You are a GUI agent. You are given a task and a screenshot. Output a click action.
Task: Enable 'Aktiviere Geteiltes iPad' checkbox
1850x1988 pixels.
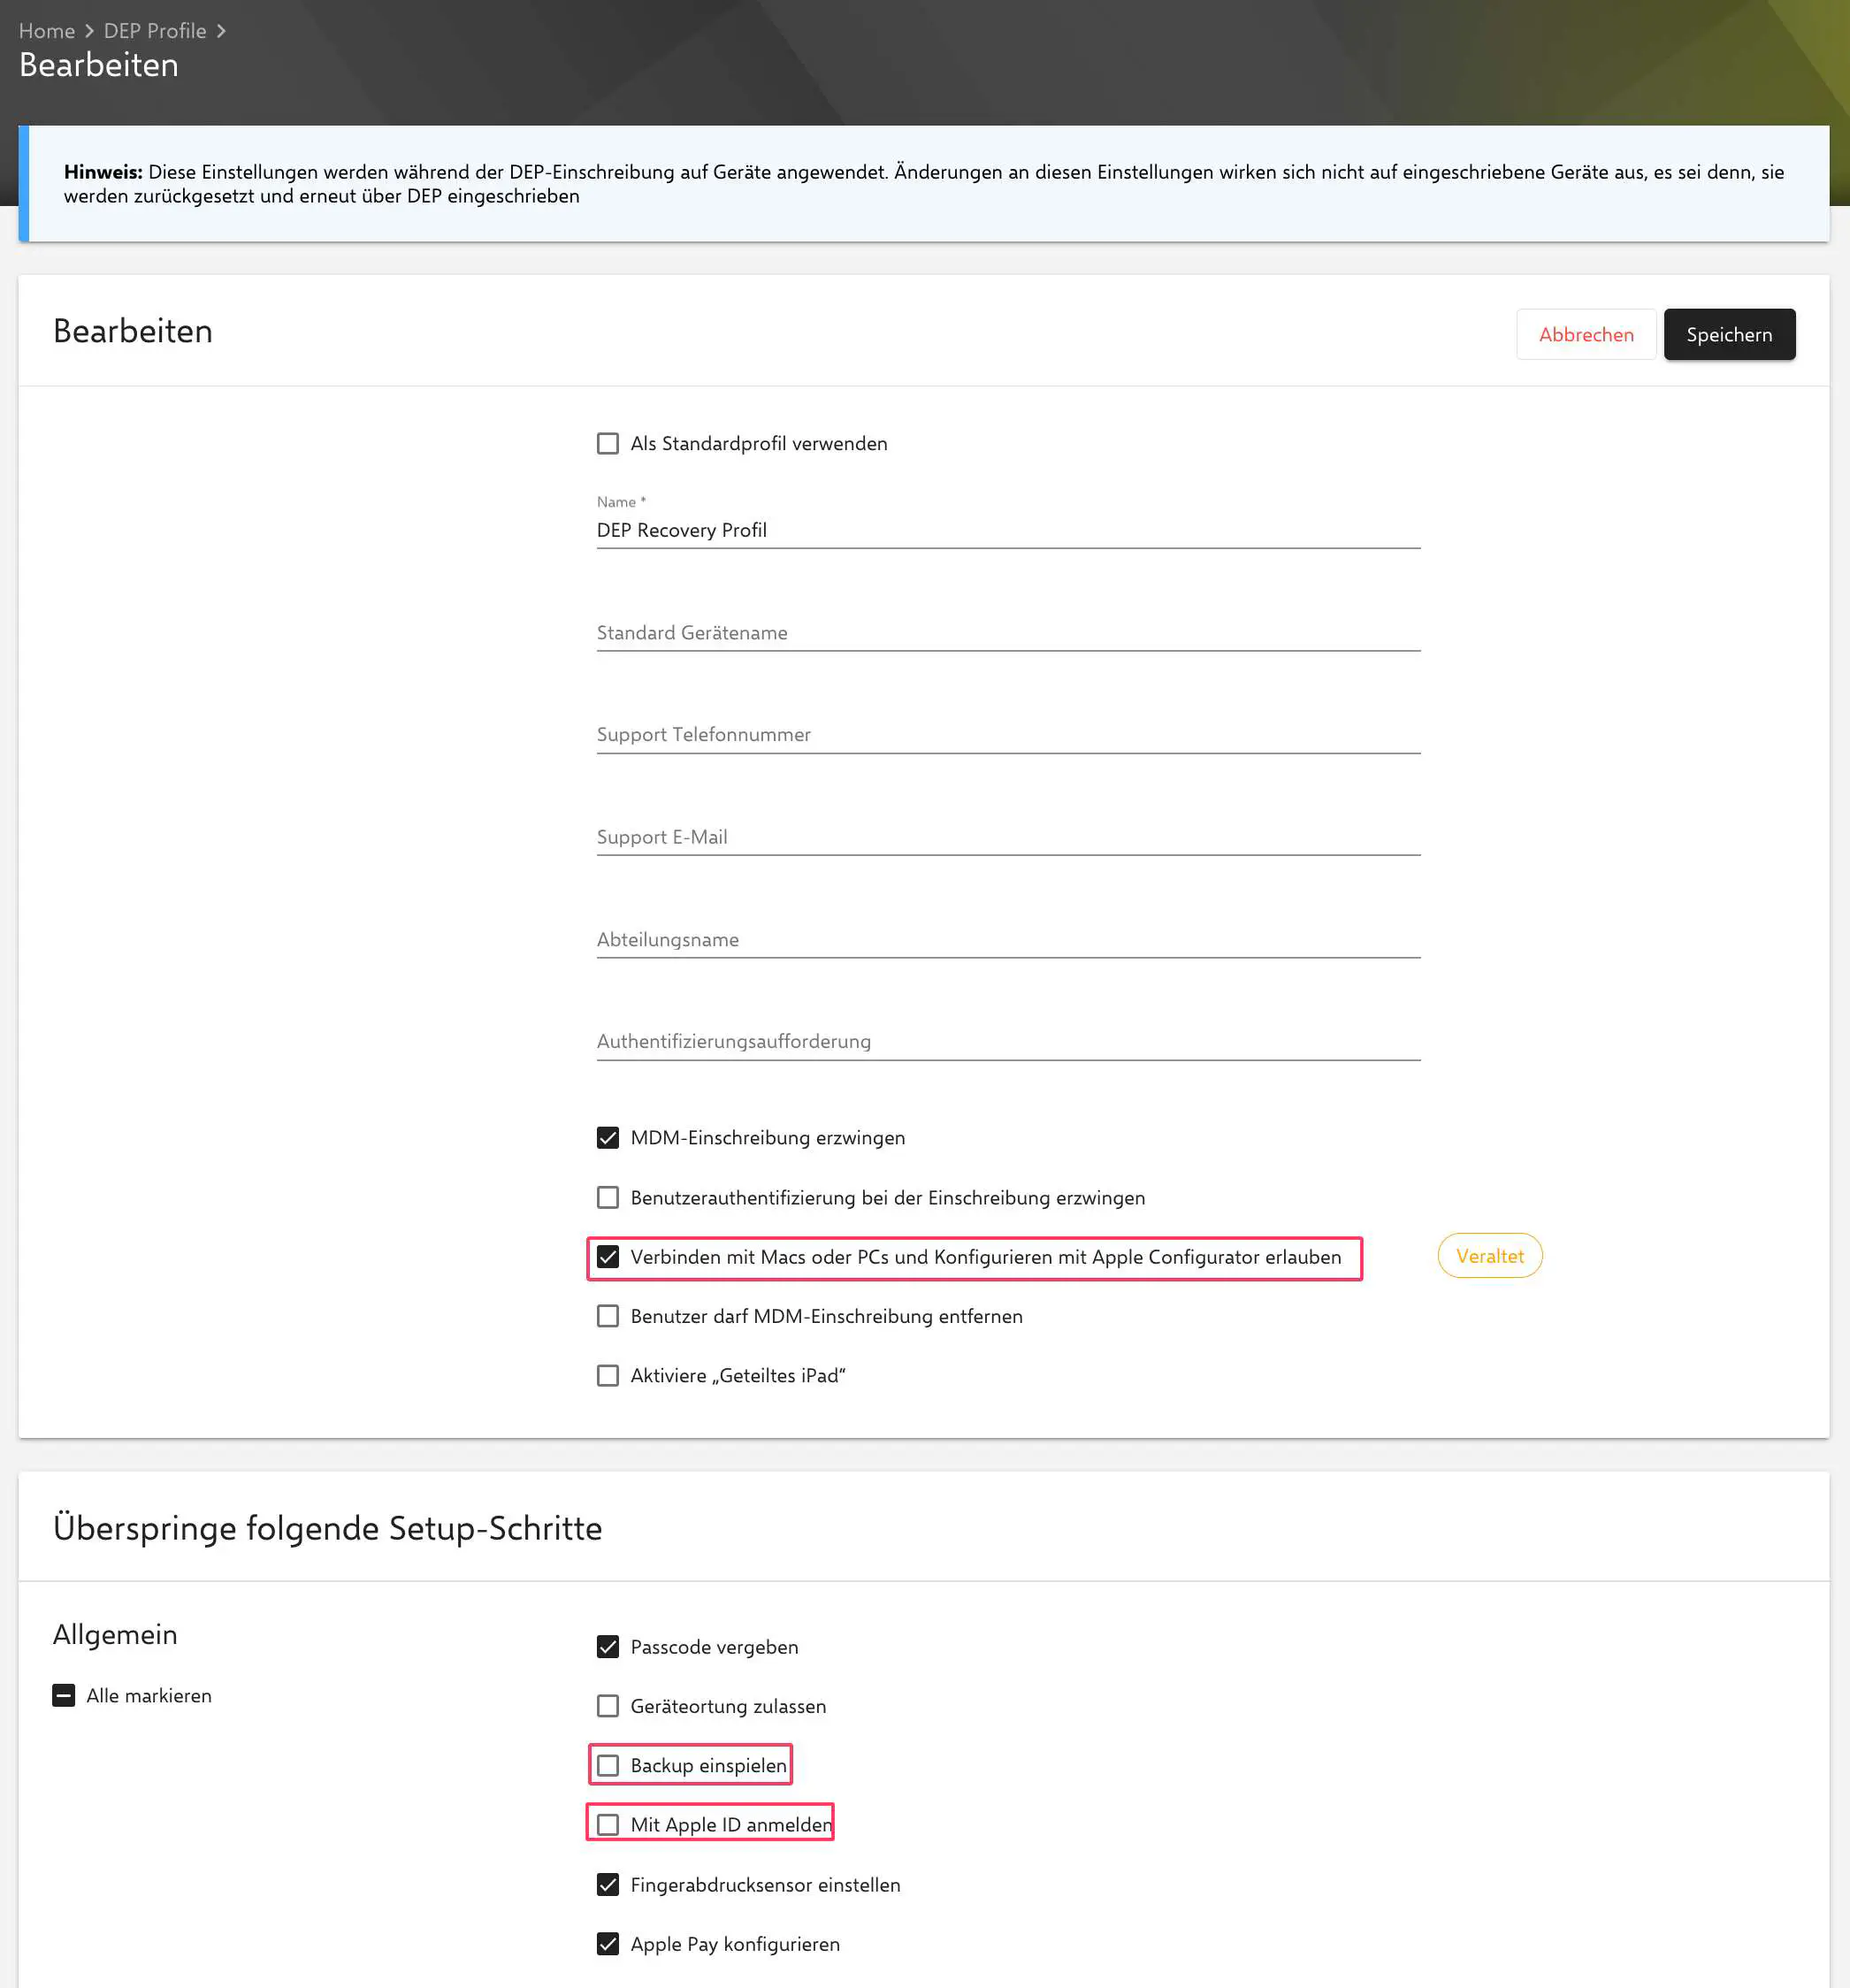[608, 1376]
